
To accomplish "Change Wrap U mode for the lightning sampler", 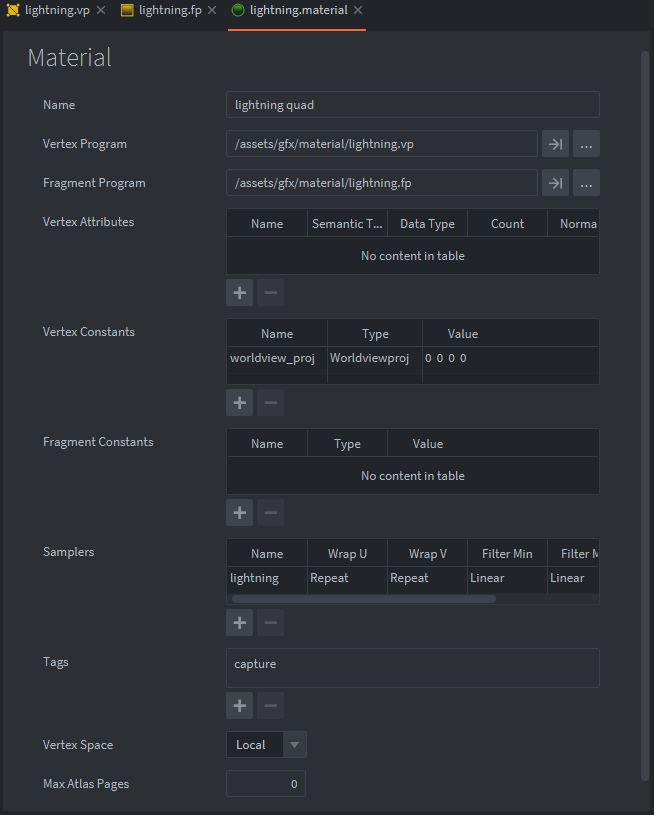I will pyautogui.click(x=346, y=578).
